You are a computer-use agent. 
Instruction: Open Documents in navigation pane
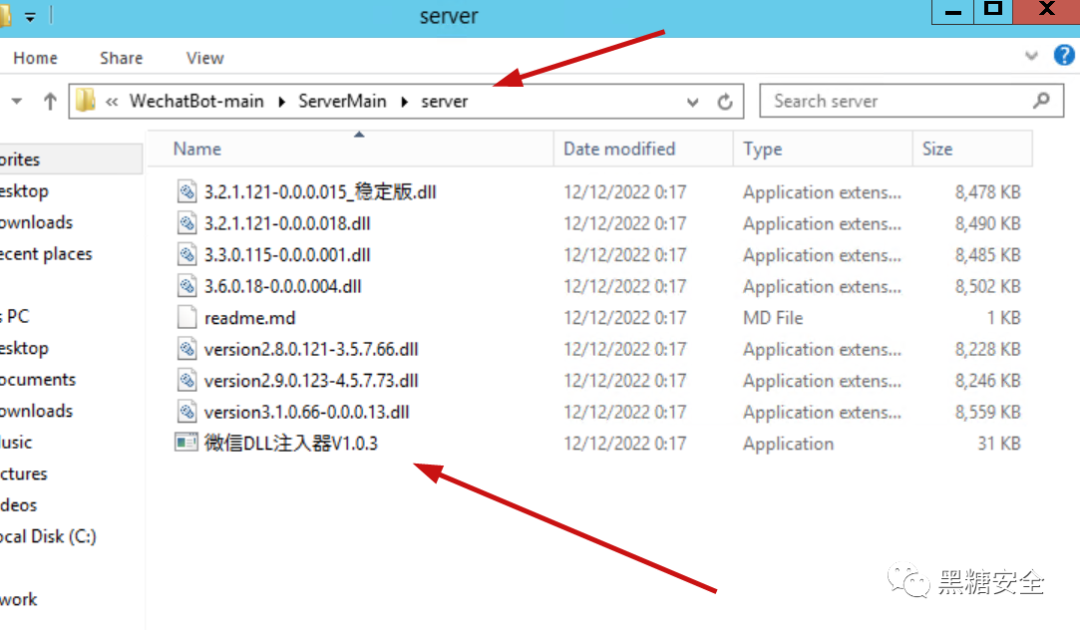38,379
